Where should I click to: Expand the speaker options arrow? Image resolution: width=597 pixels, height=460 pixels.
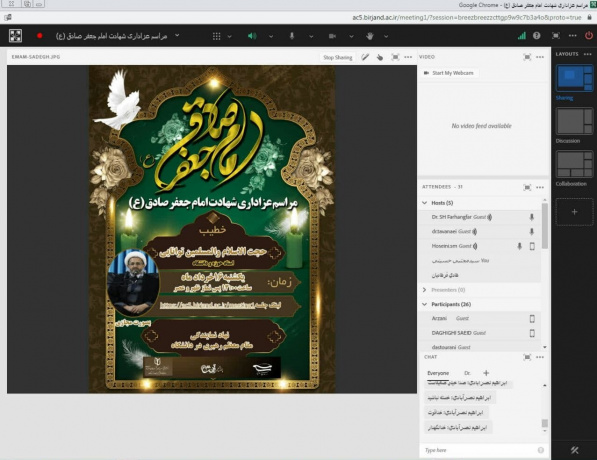tap(271, 37)
